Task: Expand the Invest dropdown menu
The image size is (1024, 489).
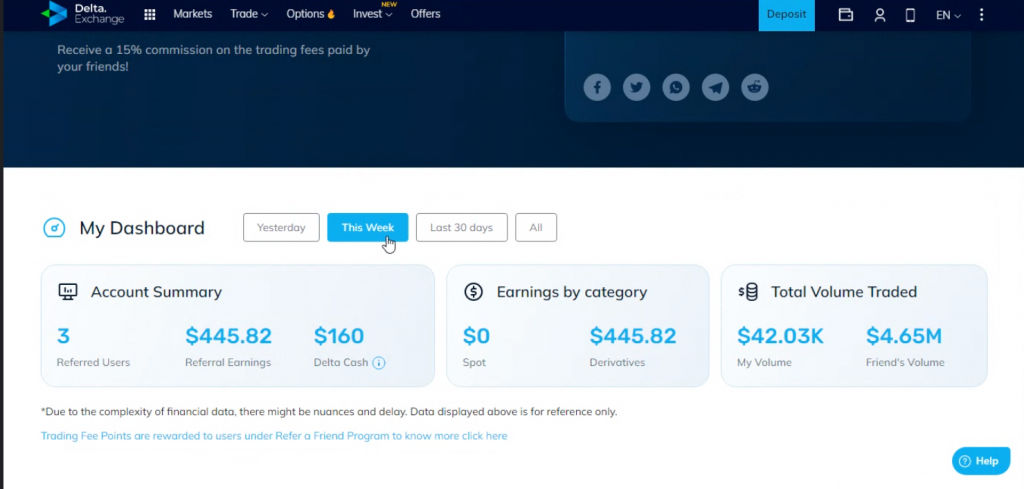Action: click(373, 14)
